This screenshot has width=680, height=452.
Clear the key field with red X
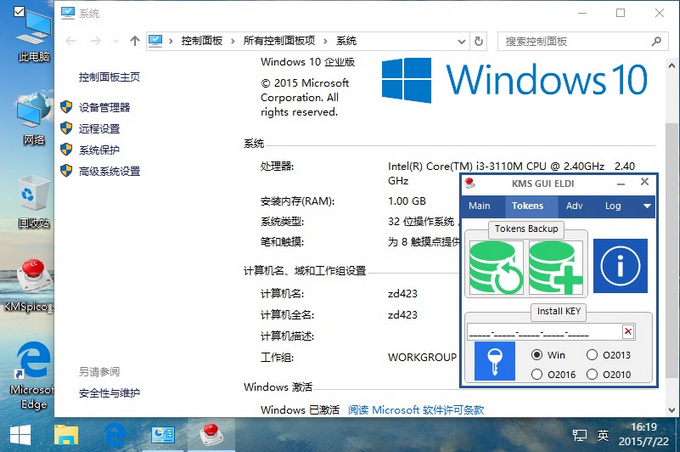tap(628, 332)
